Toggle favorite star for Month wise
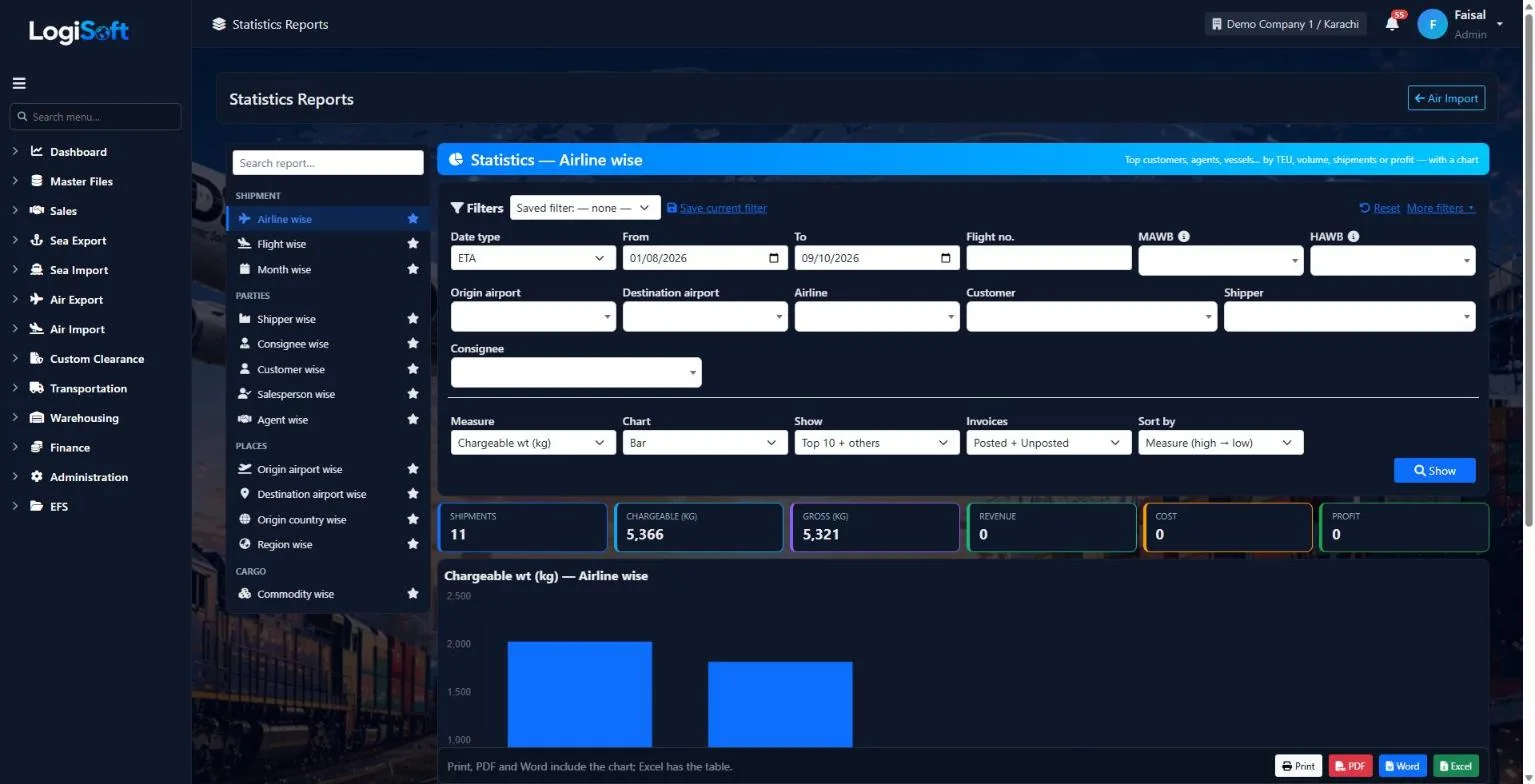Viewport: 1535px width, 784px height. click(413, 269)
